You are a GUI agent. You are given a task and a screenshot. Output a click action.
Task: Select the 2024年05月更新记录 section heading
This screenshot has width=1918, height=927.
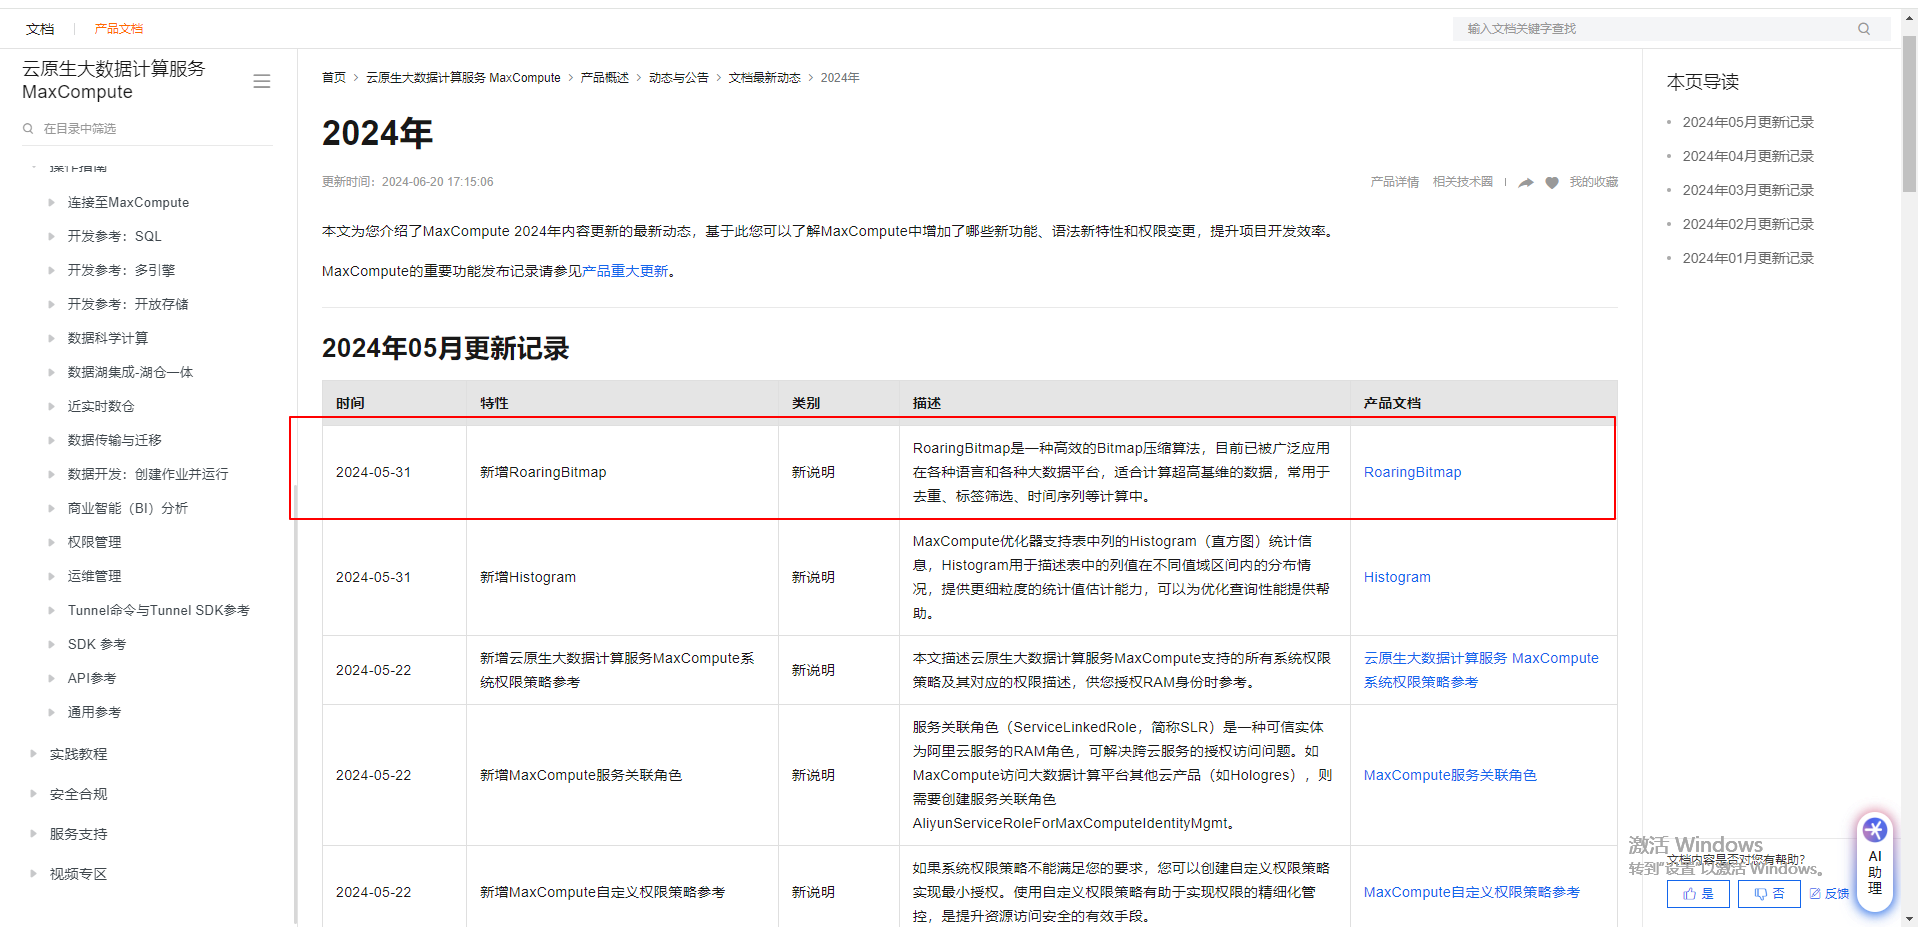click(445, 348)
